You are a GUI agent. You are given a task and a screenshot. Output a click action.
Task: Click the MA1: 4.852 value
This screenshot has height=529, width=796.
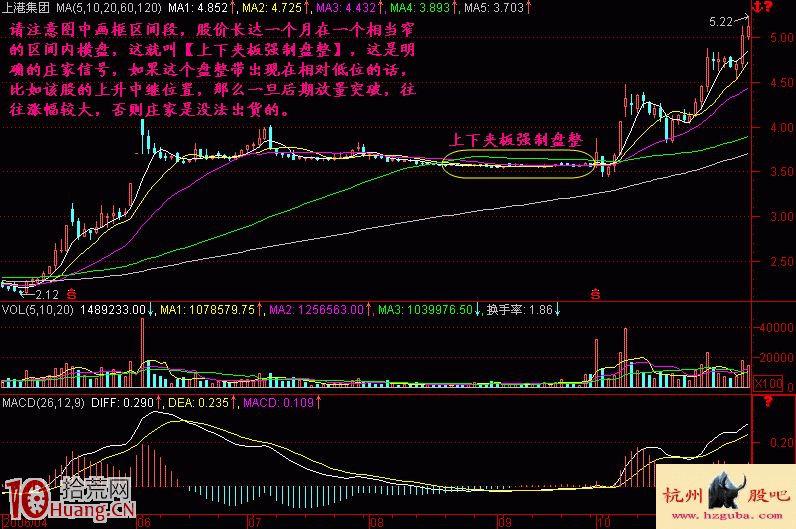click(x=198, y=8)
